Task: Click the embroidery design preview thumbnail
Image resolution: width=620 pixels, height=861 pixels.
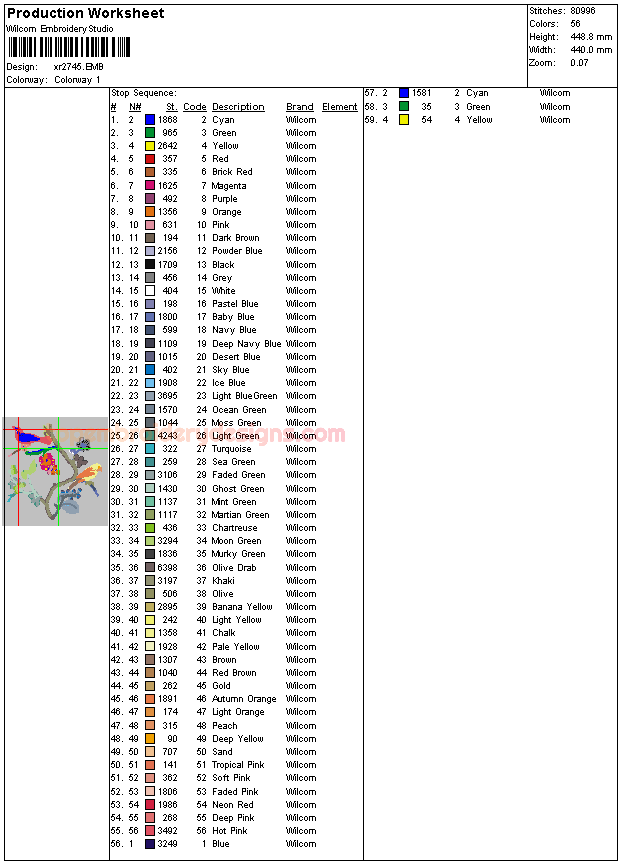Action: pos(55,471)
